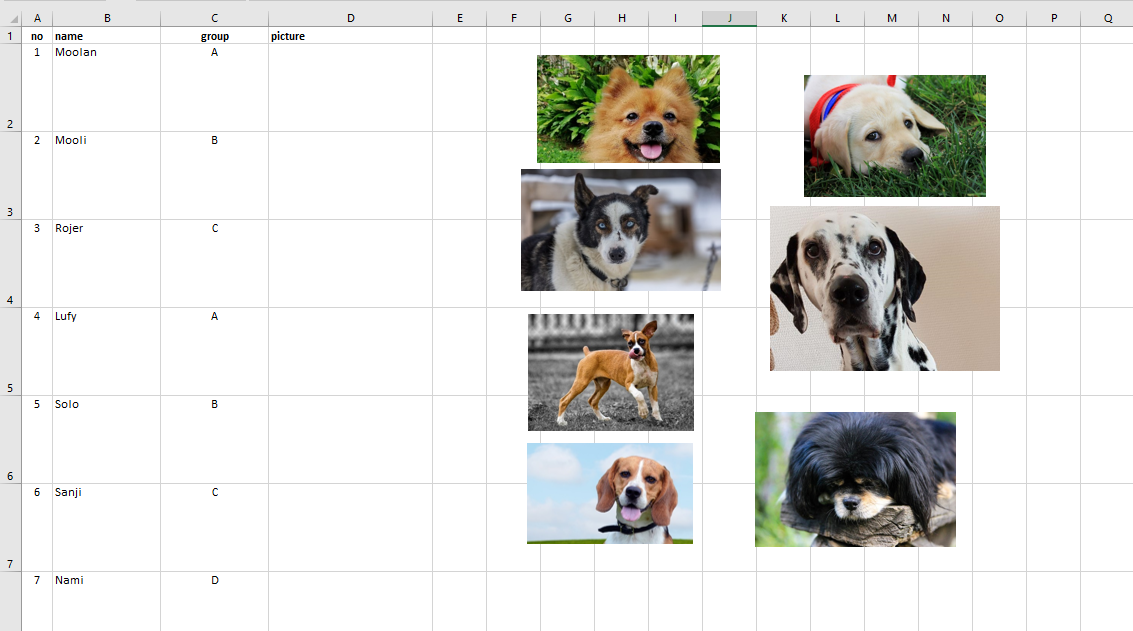Select entire column D via its header
The width and height of the screenshot is (1133, 631).
coord(350,18)
